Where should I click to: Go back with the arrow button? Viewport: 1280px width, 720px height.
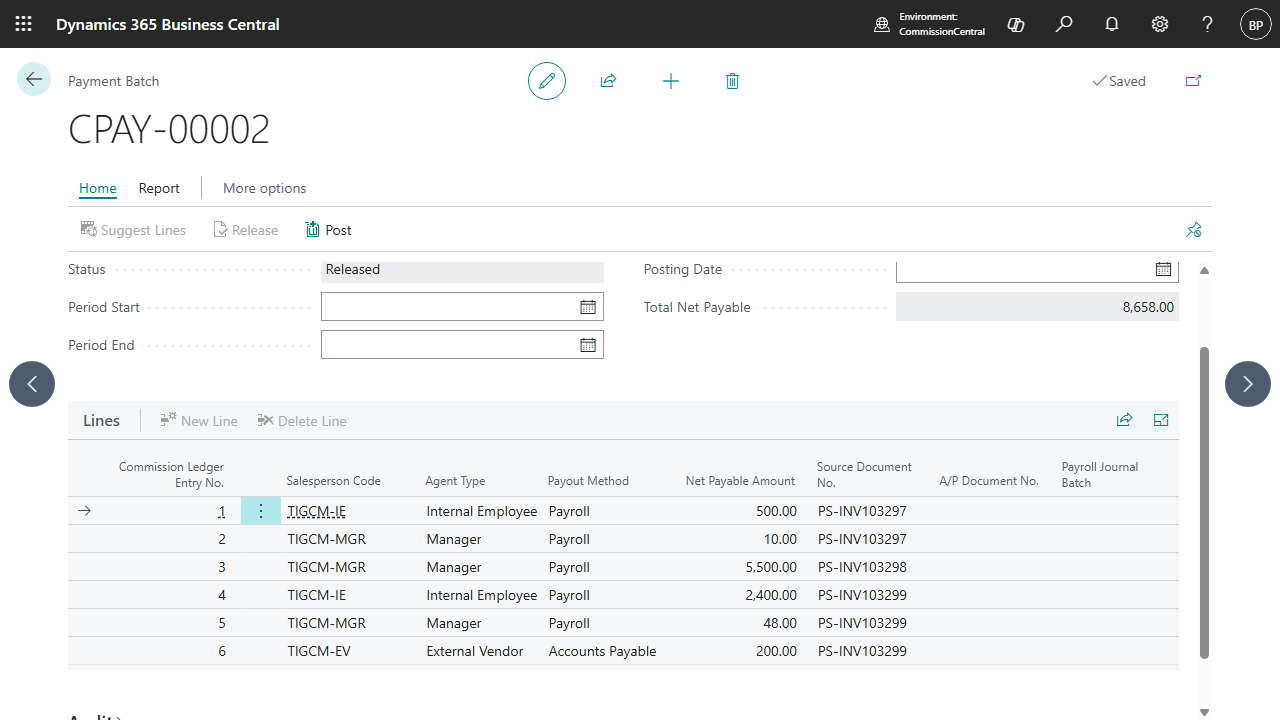point(34,80)
